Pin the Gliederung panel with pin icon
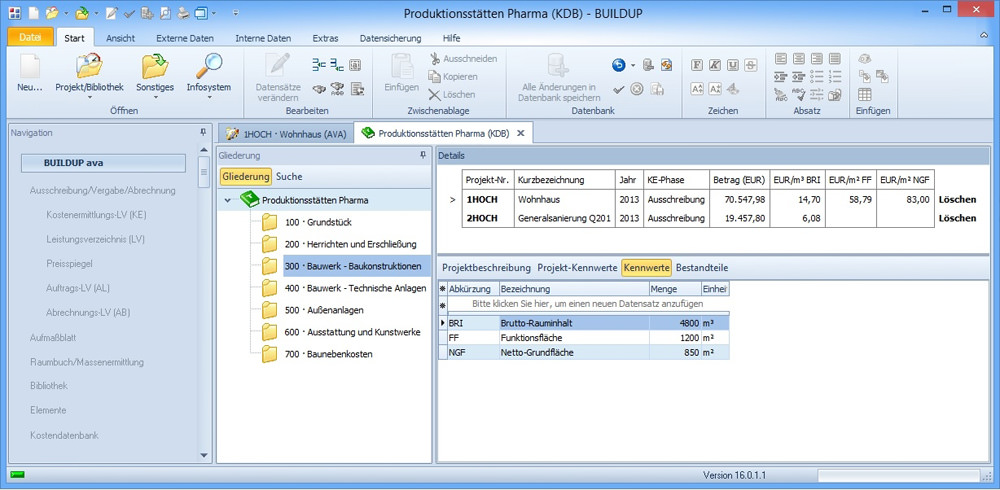Screen dimensions: 1000x490 423,155
